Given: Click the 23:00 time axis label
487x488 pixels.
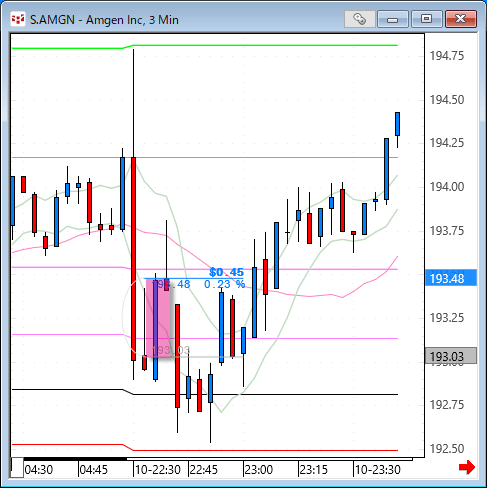Looking at the screenshot, I should [x=259, y=470].
